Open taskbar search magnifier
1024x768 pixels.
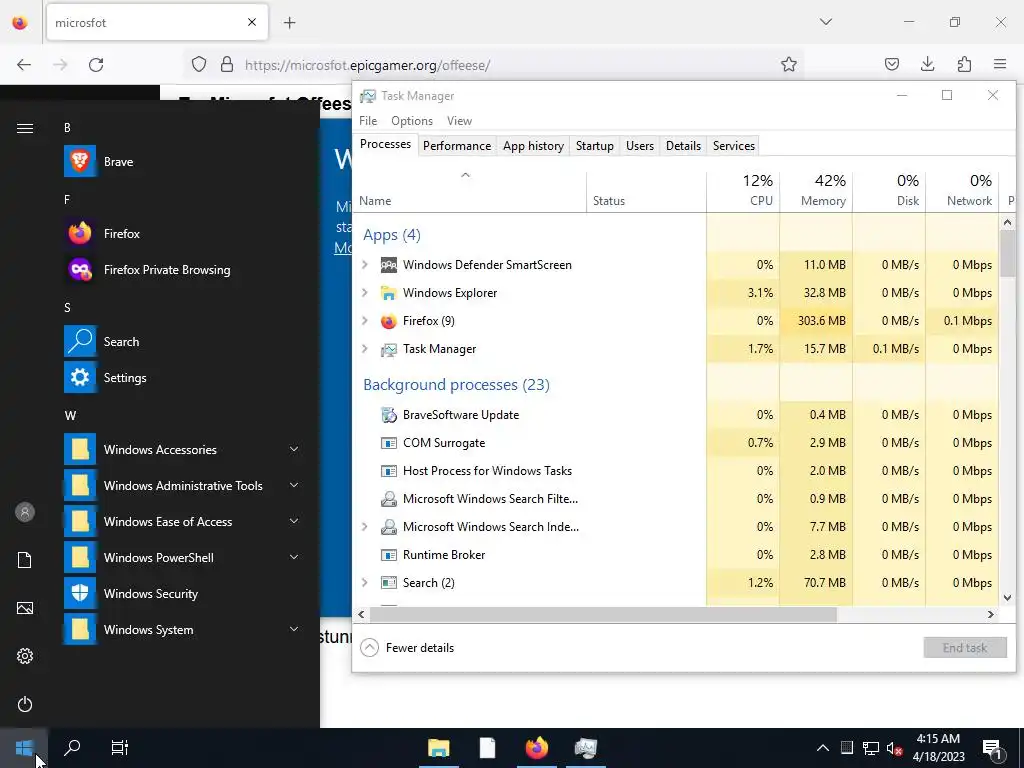coord(72,748)
